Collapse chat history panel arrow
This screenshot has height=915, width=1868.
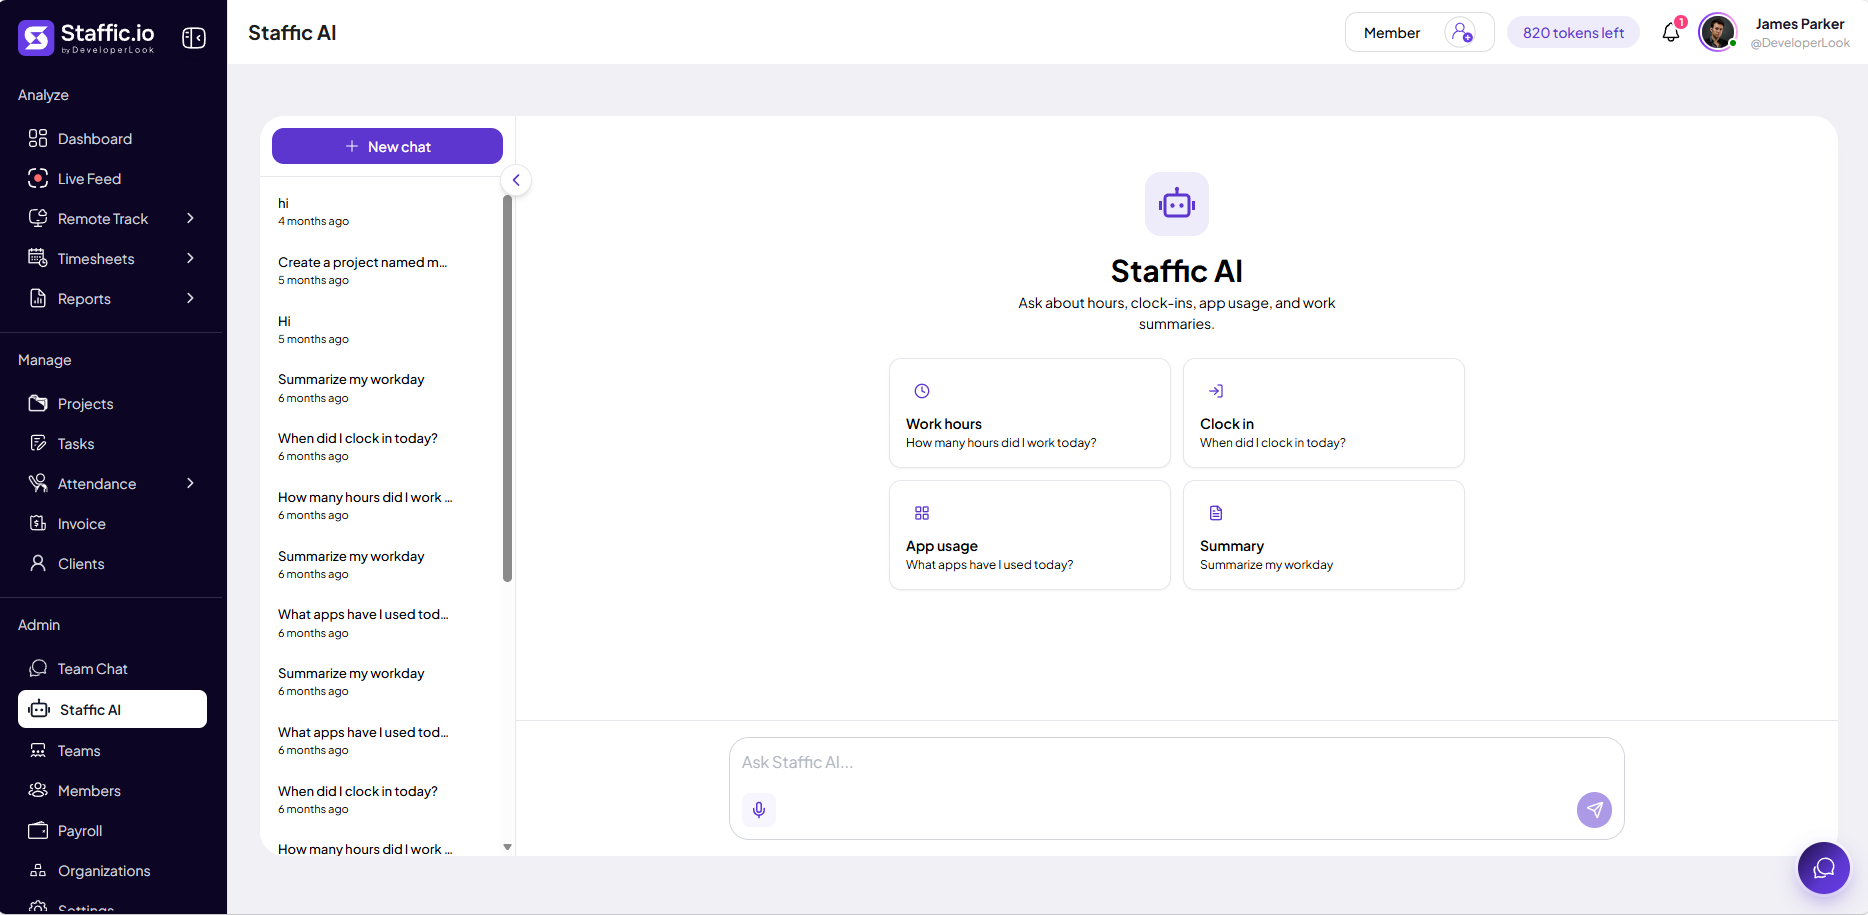tap(516, 180)
